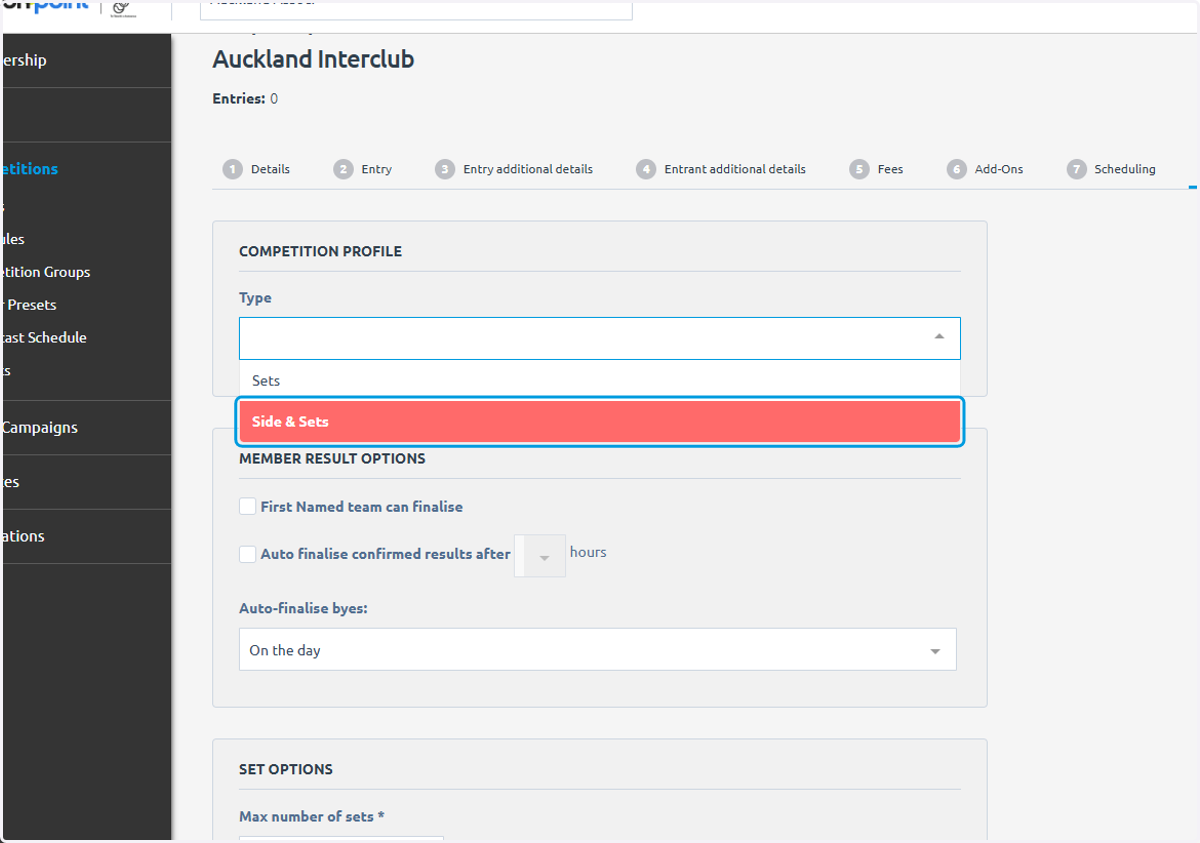This screenshot has height=843, width=1200.
Task: Click step 4 number circle icon
Action: pyautogui.click(x=646, y=169)
